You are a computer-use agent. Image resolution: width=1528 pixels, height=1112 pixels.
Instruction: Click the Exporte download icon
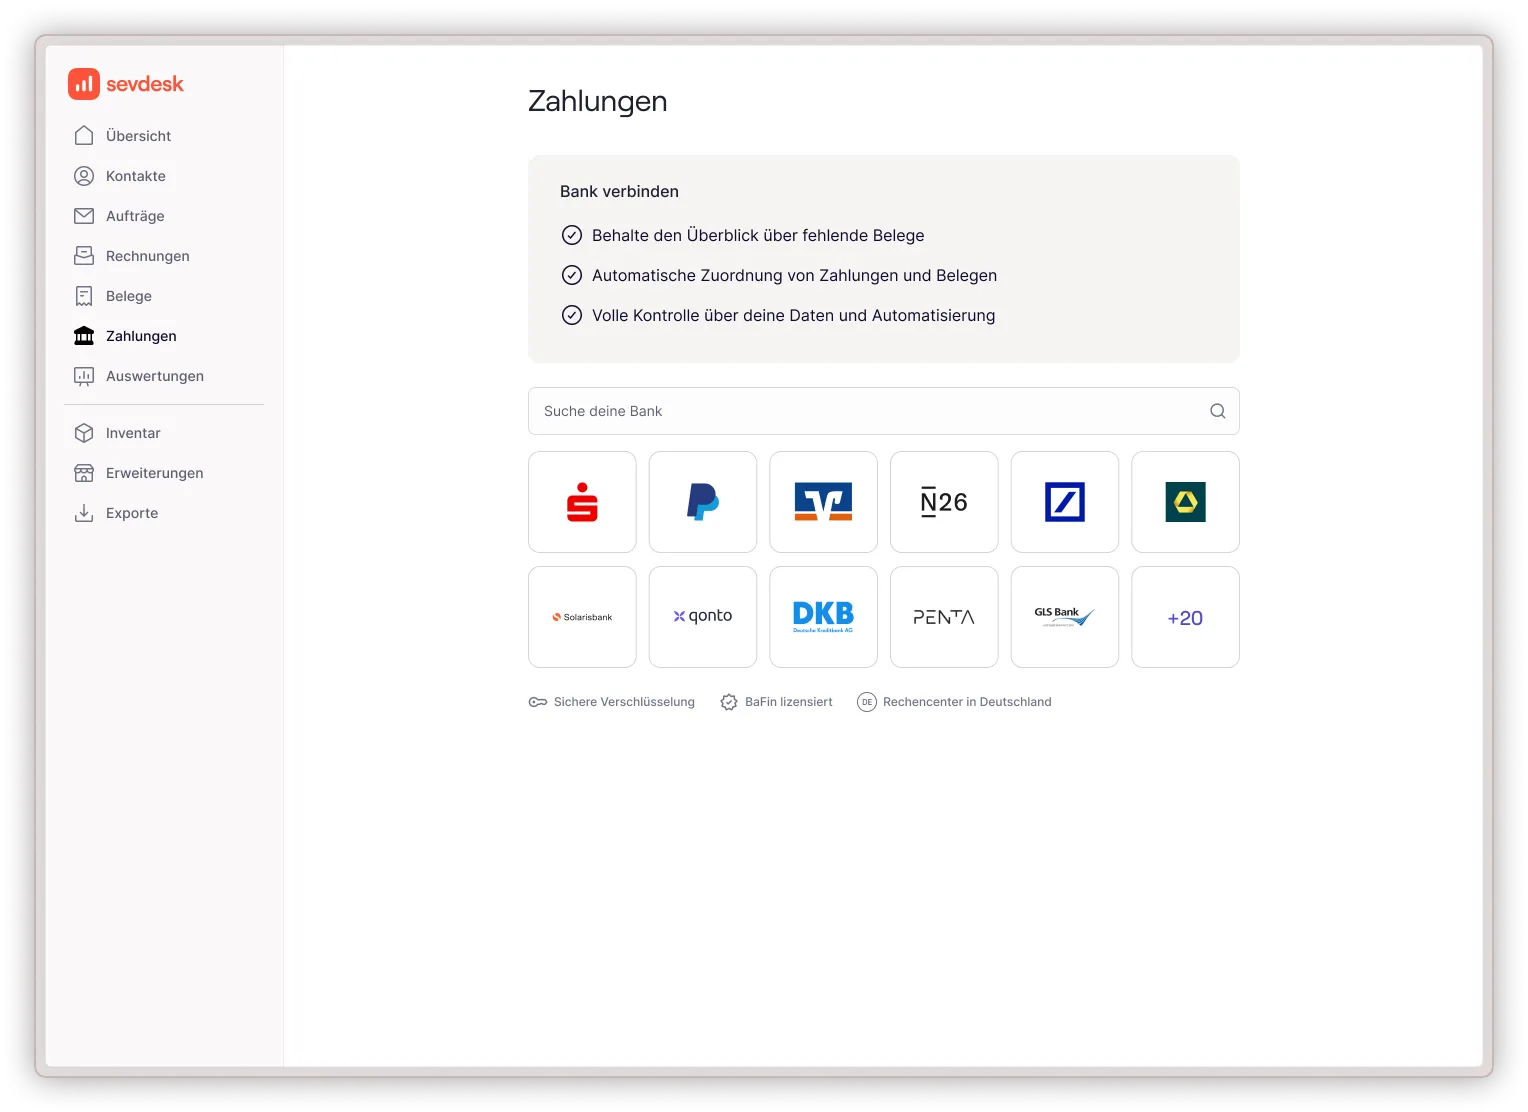pos(84,513)
